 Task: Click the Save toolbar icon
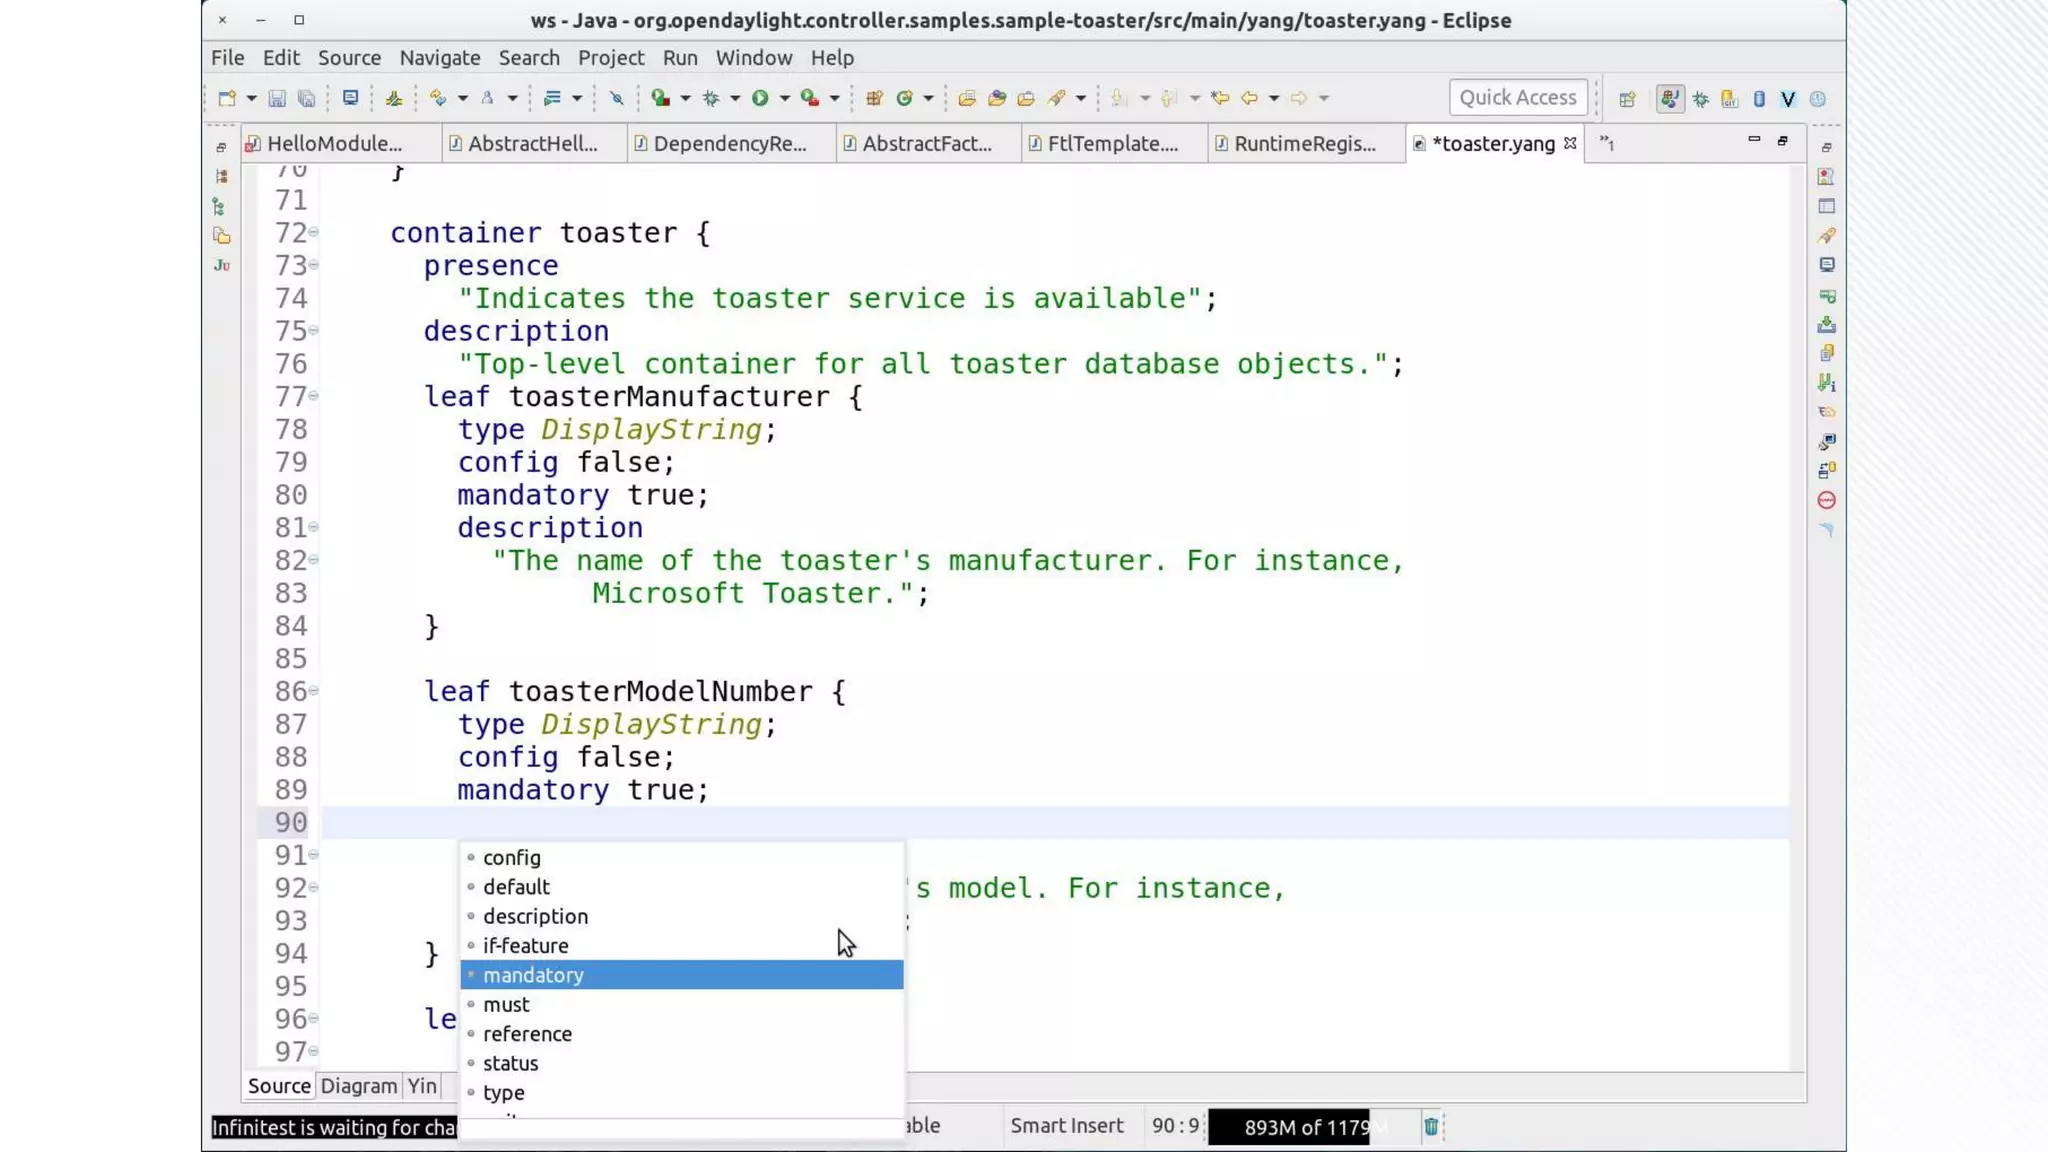pyautogui.click(x=277, y=98)
